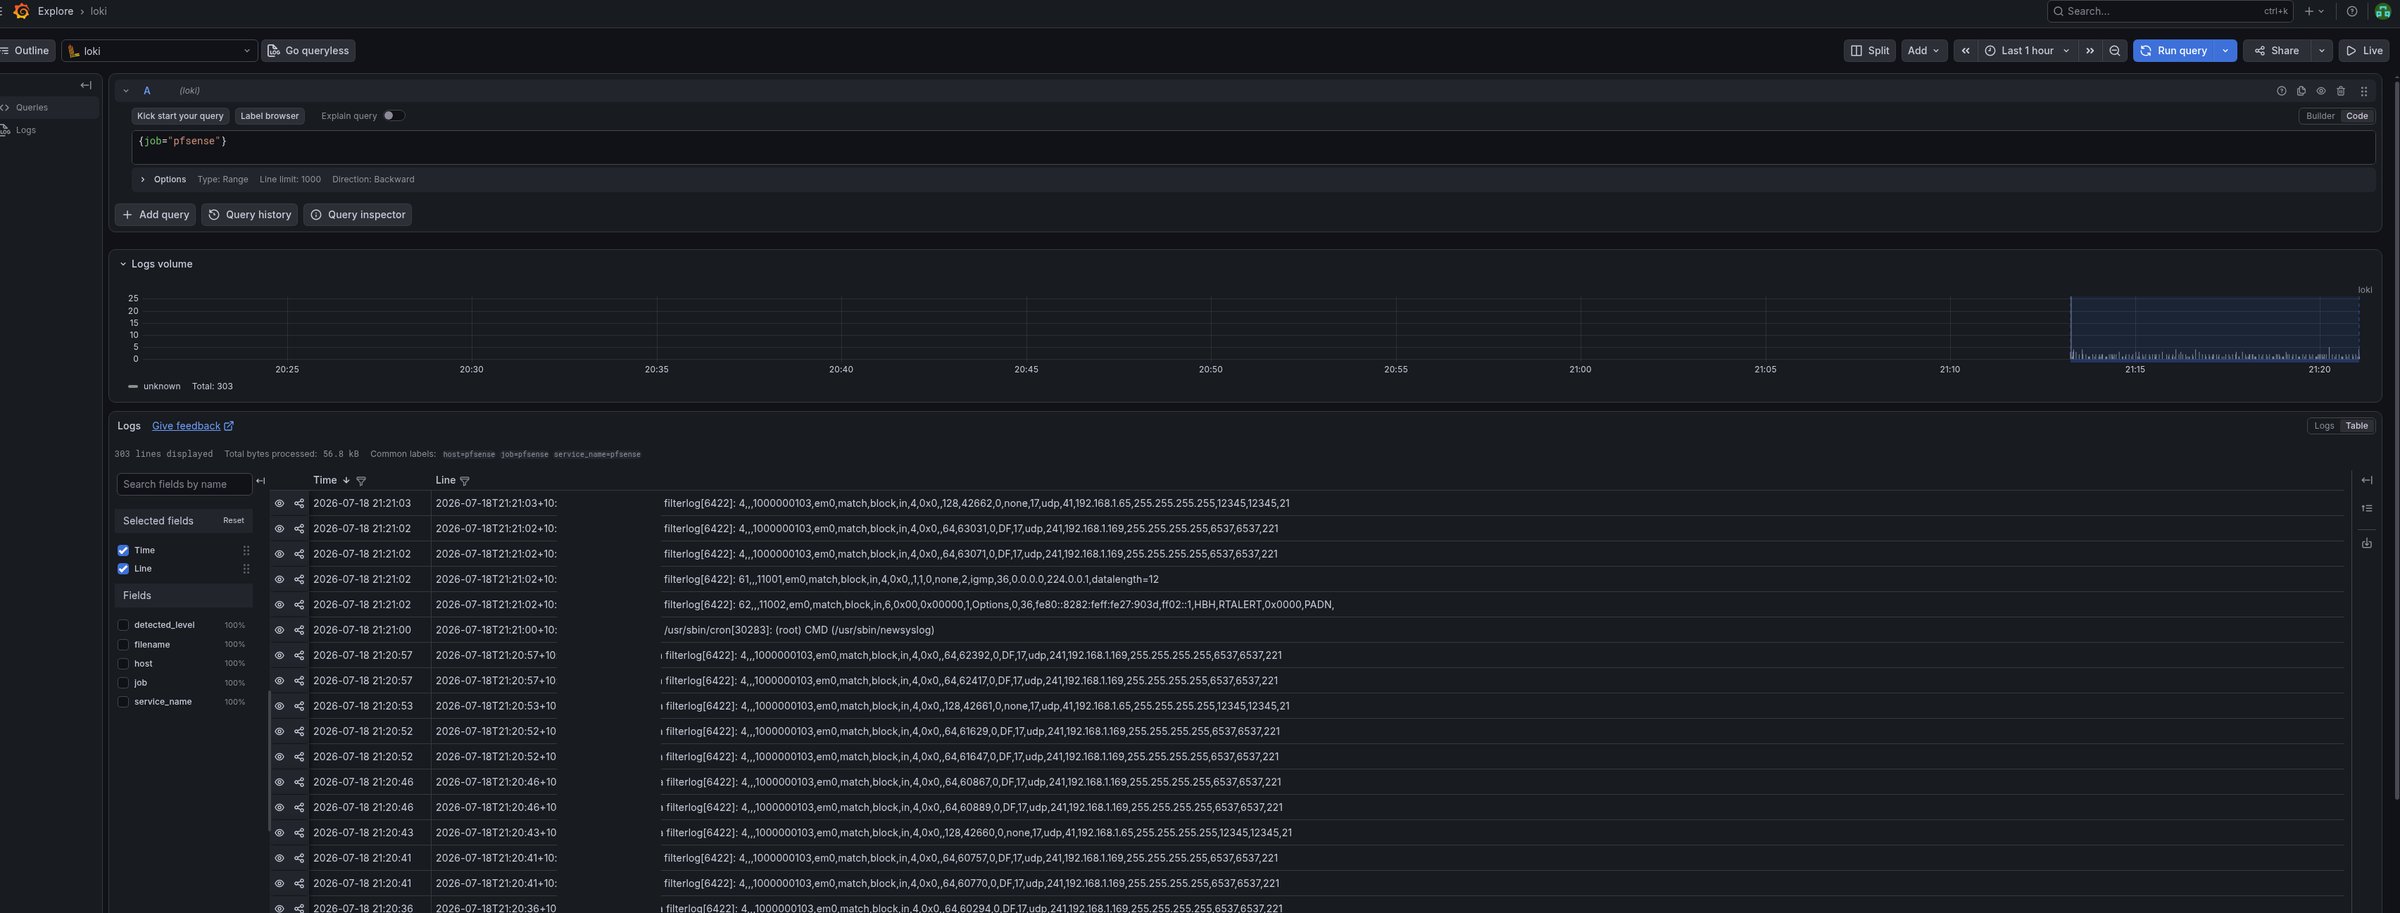The image size is (2400, 913).
Task: Shift time range forwards with double-right arrows
Action: point(2090,51)
